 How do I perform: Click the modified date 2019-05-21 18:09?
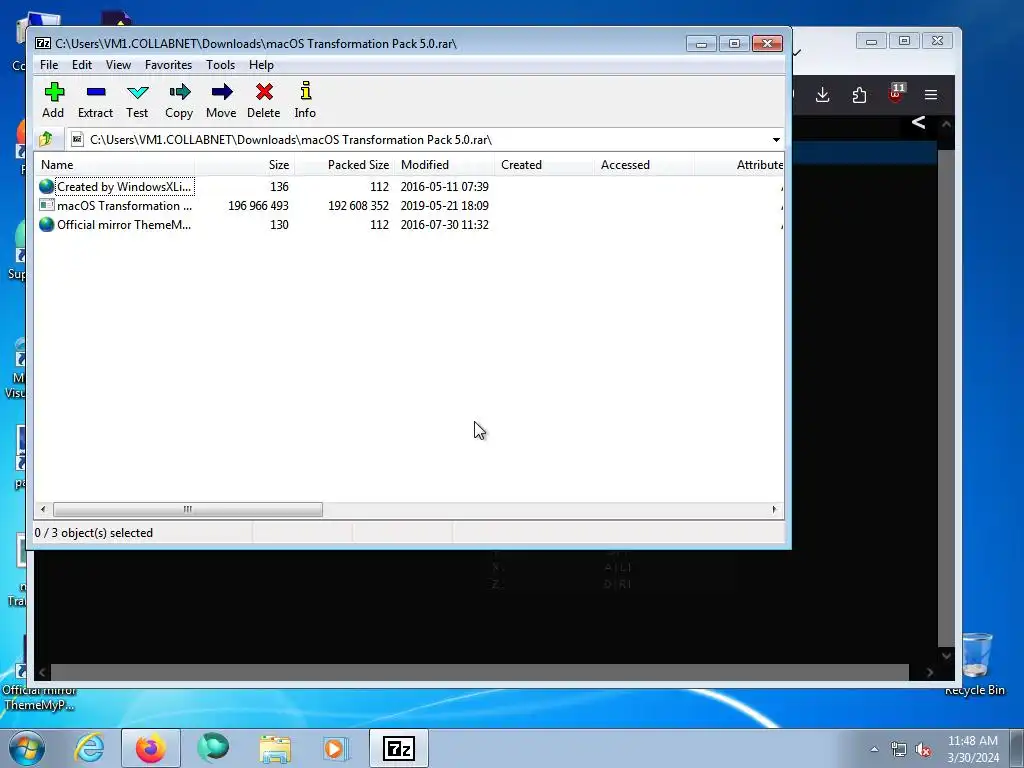pos(445,206)
